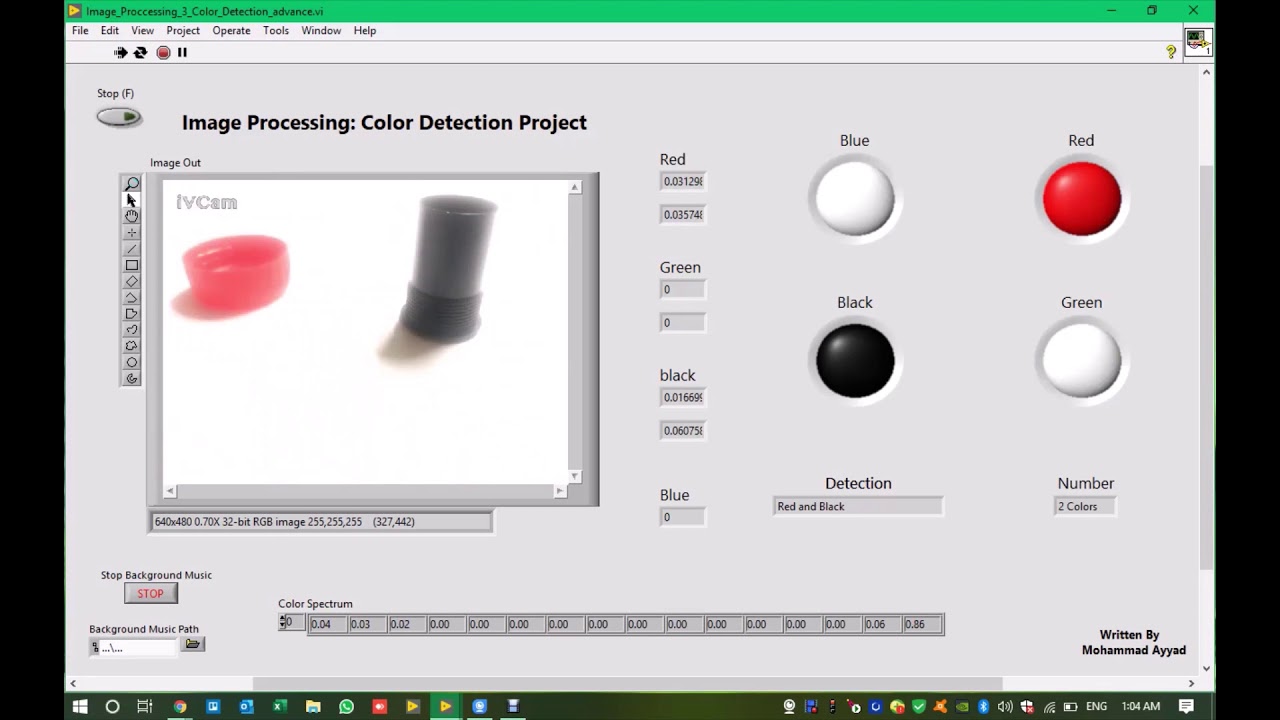Select the Freehand Line tool

click(x=131, y=330)
